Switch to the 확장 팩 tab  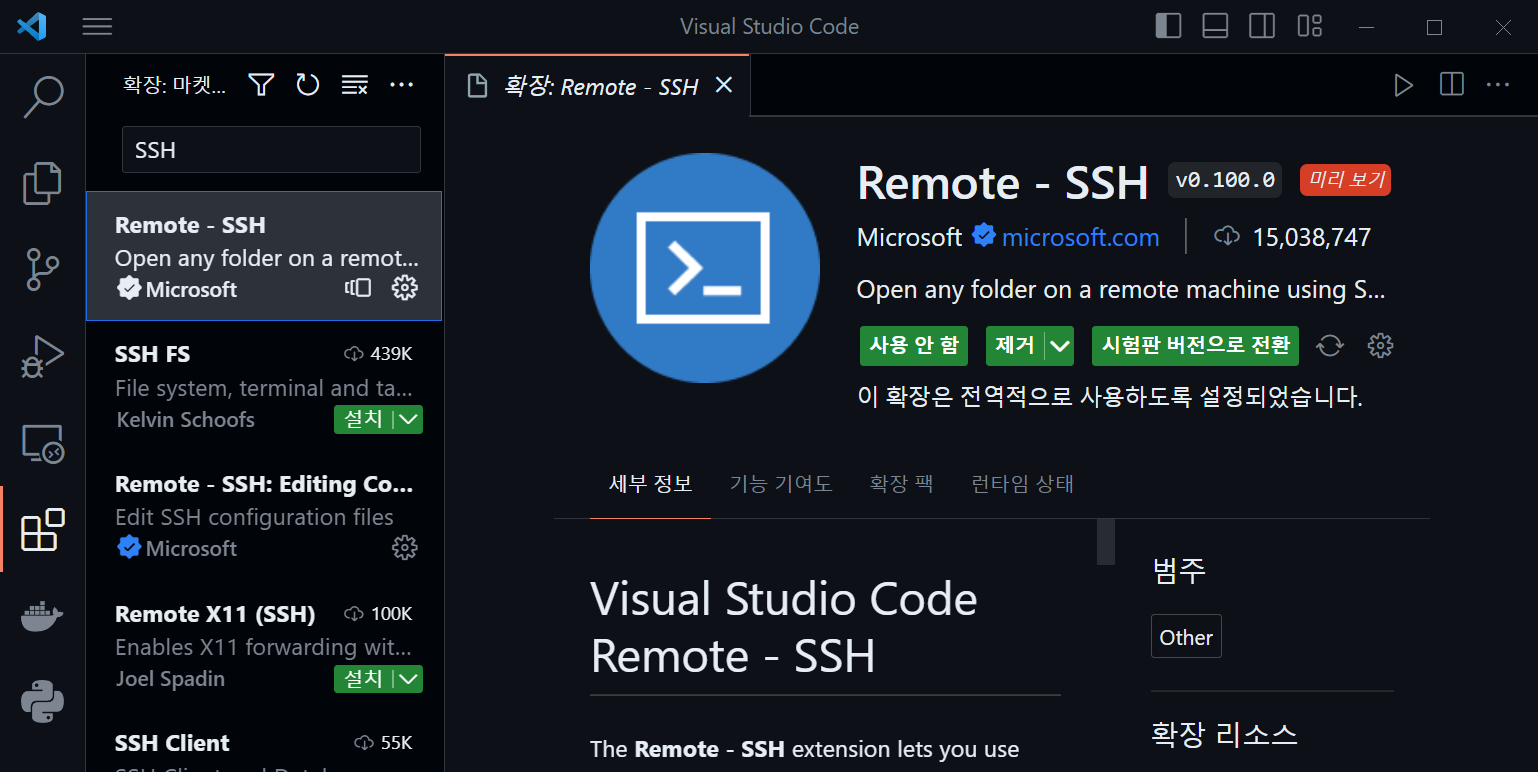pyautogui.click(x=901, y=484)
